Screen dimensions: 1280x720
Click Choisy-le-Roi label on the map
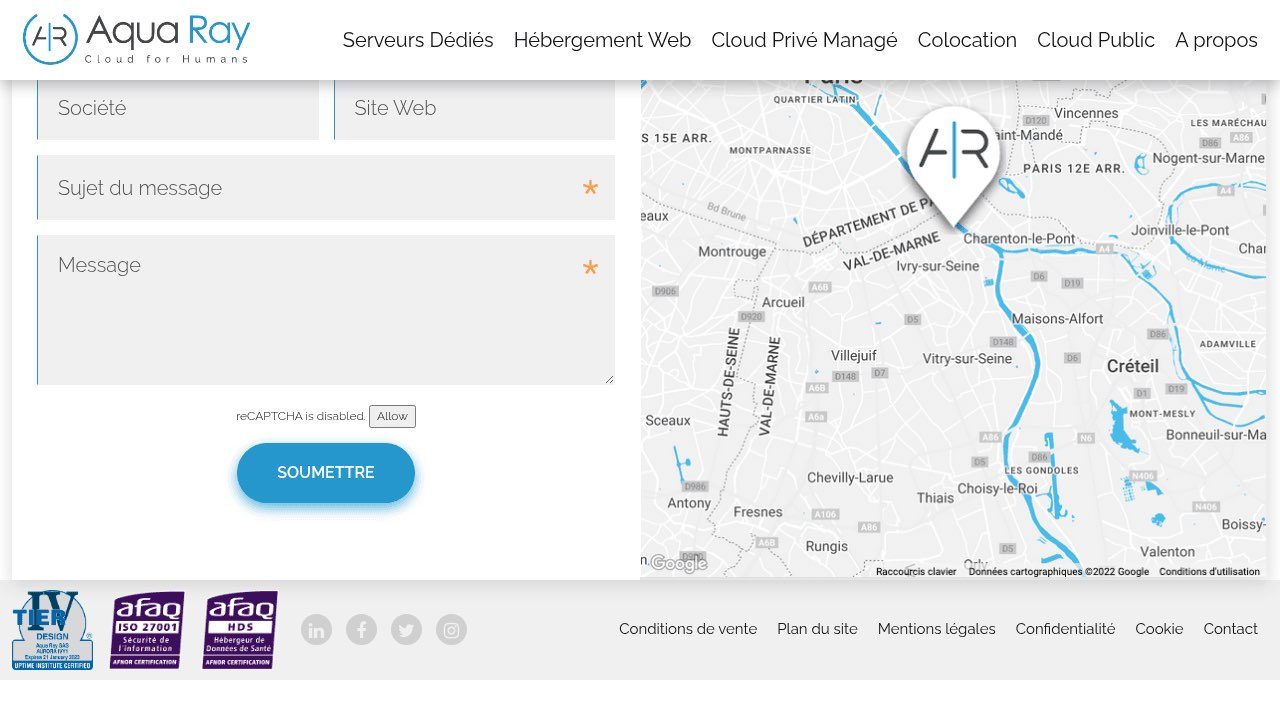click(997, 489)
